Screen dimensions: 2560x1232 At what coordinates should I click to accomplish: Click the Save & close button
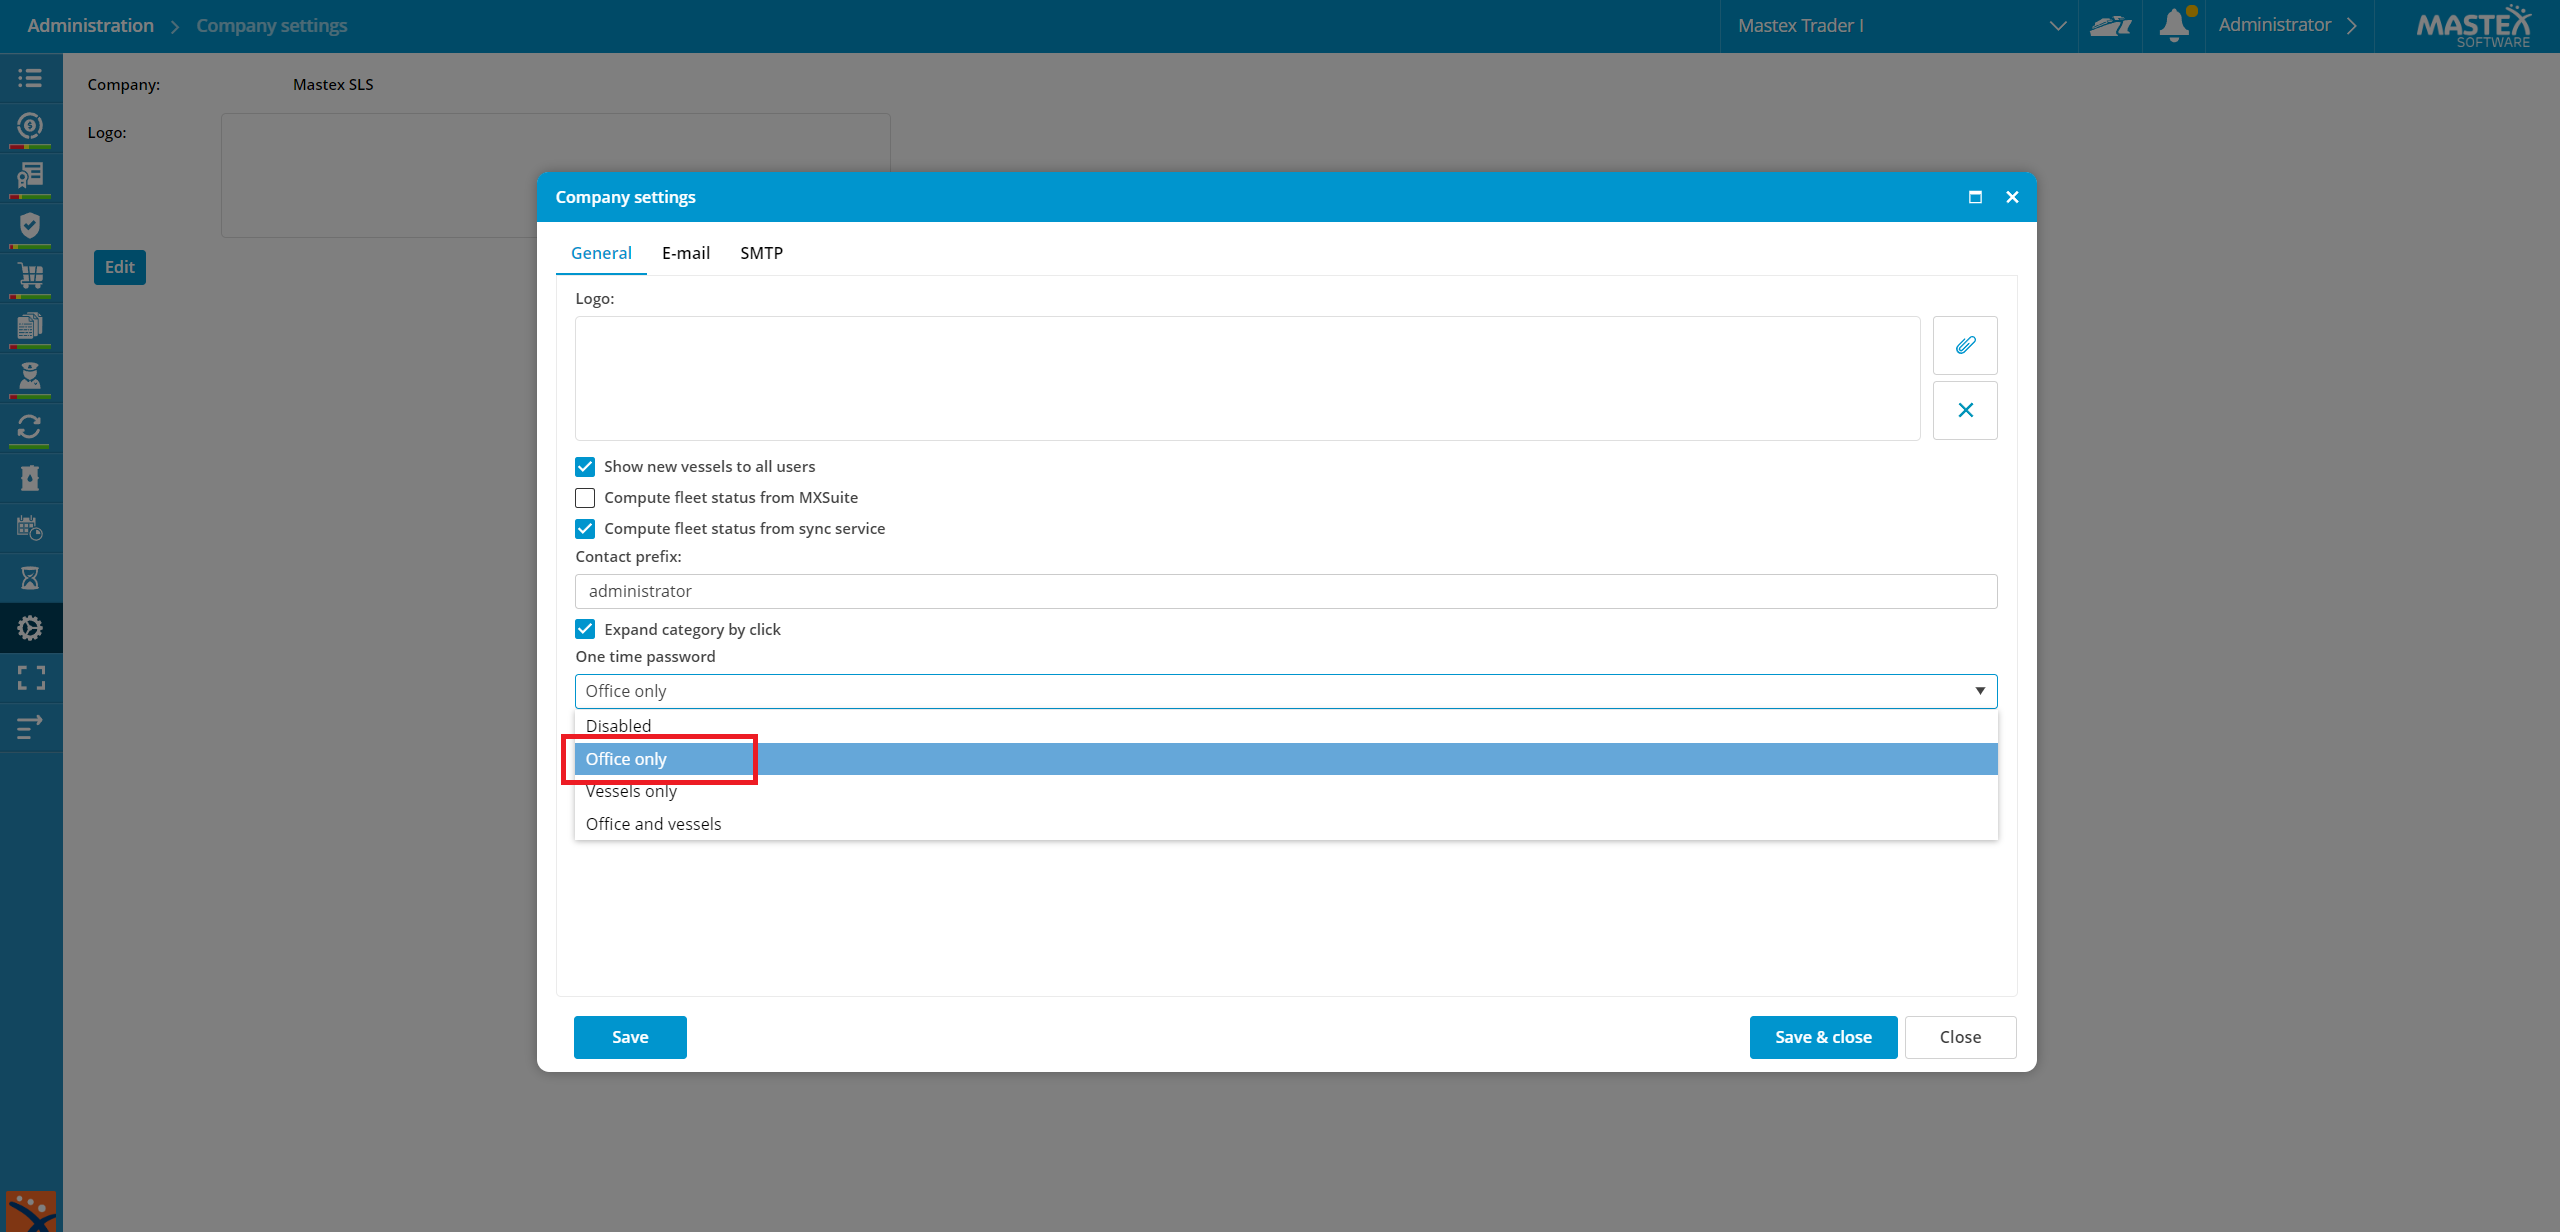tap(1823, 1037)
